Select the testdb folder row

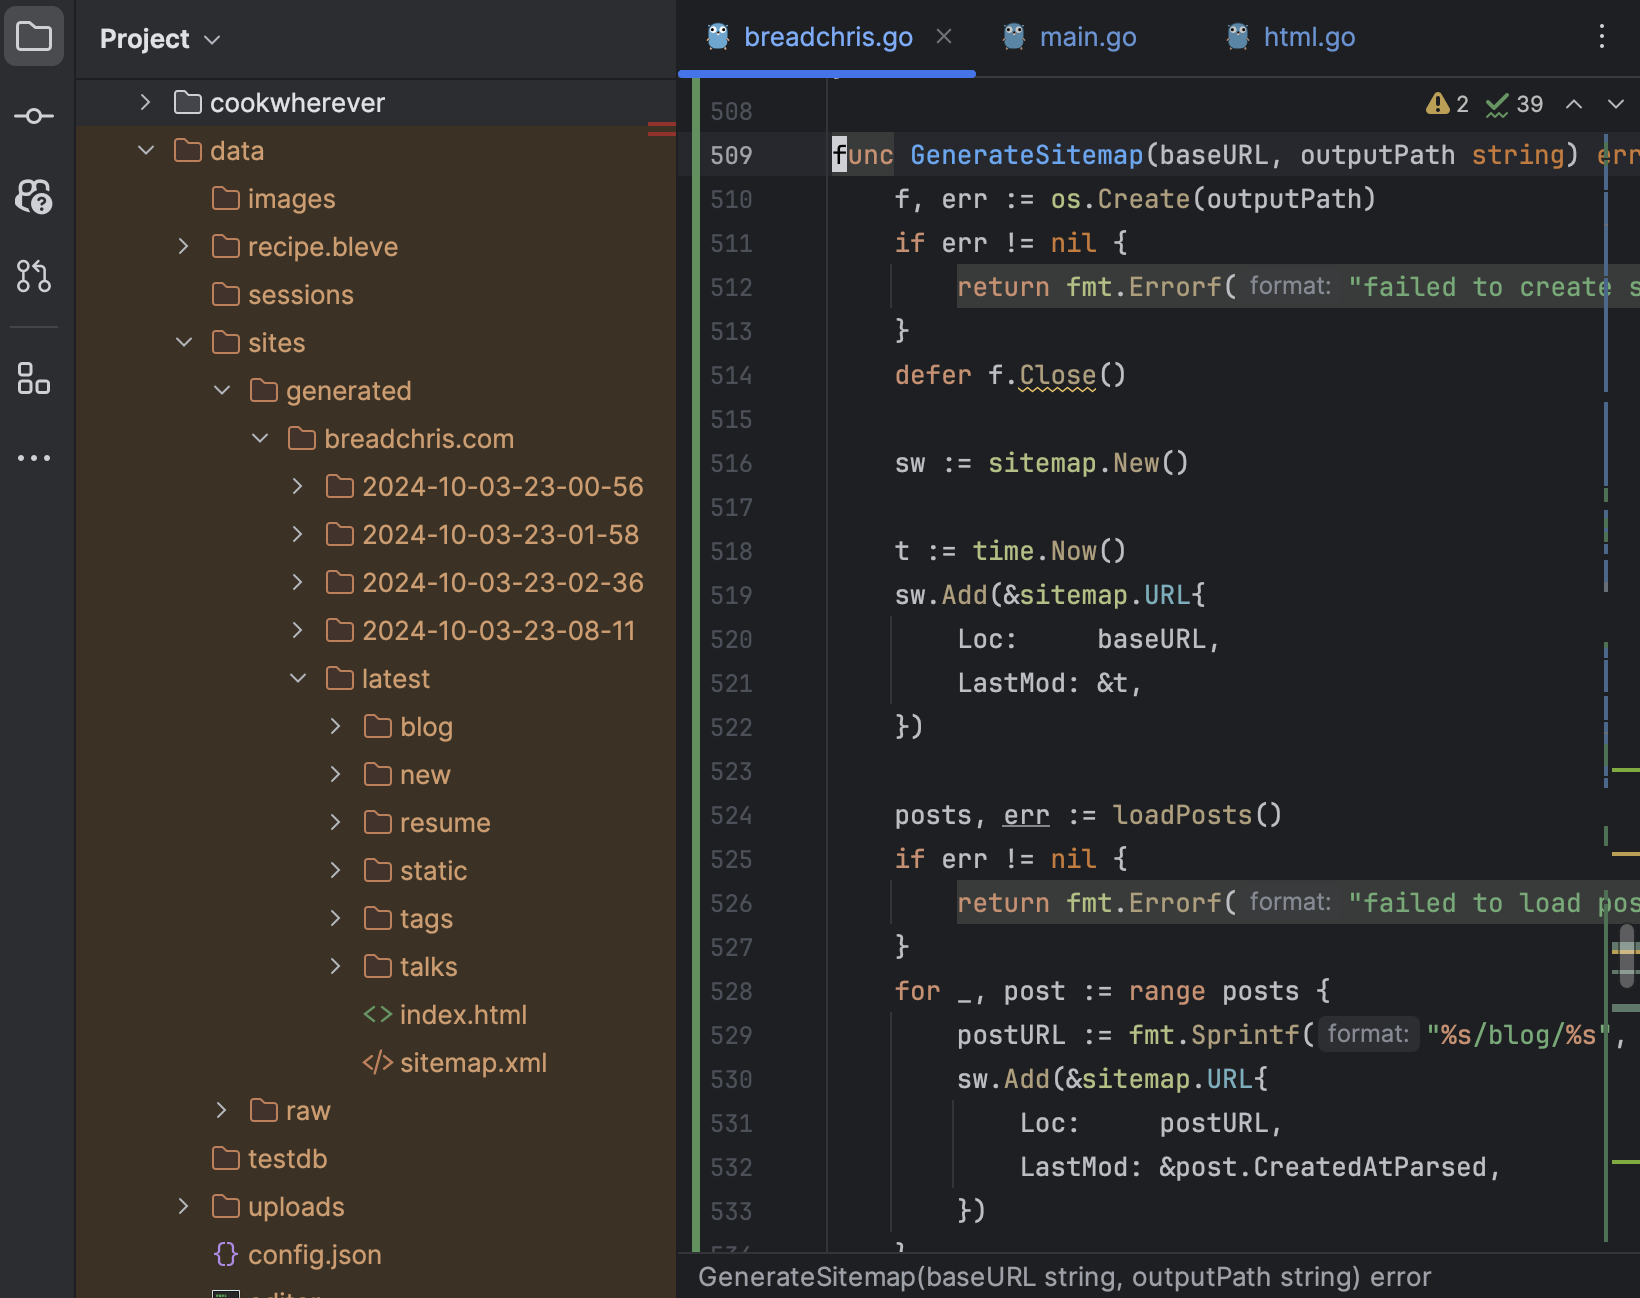pos(376,1159)
